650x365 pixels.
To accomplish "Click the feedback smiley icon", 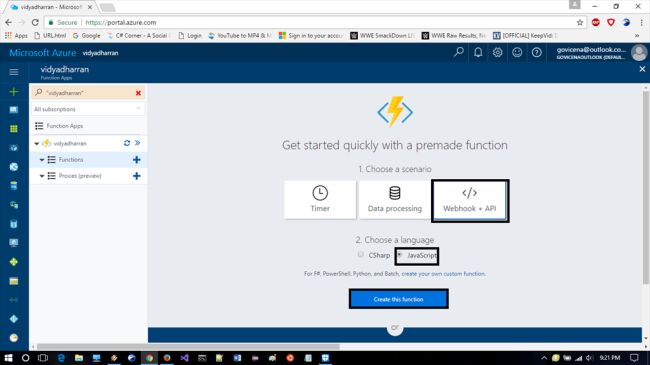I will point(517,52).
